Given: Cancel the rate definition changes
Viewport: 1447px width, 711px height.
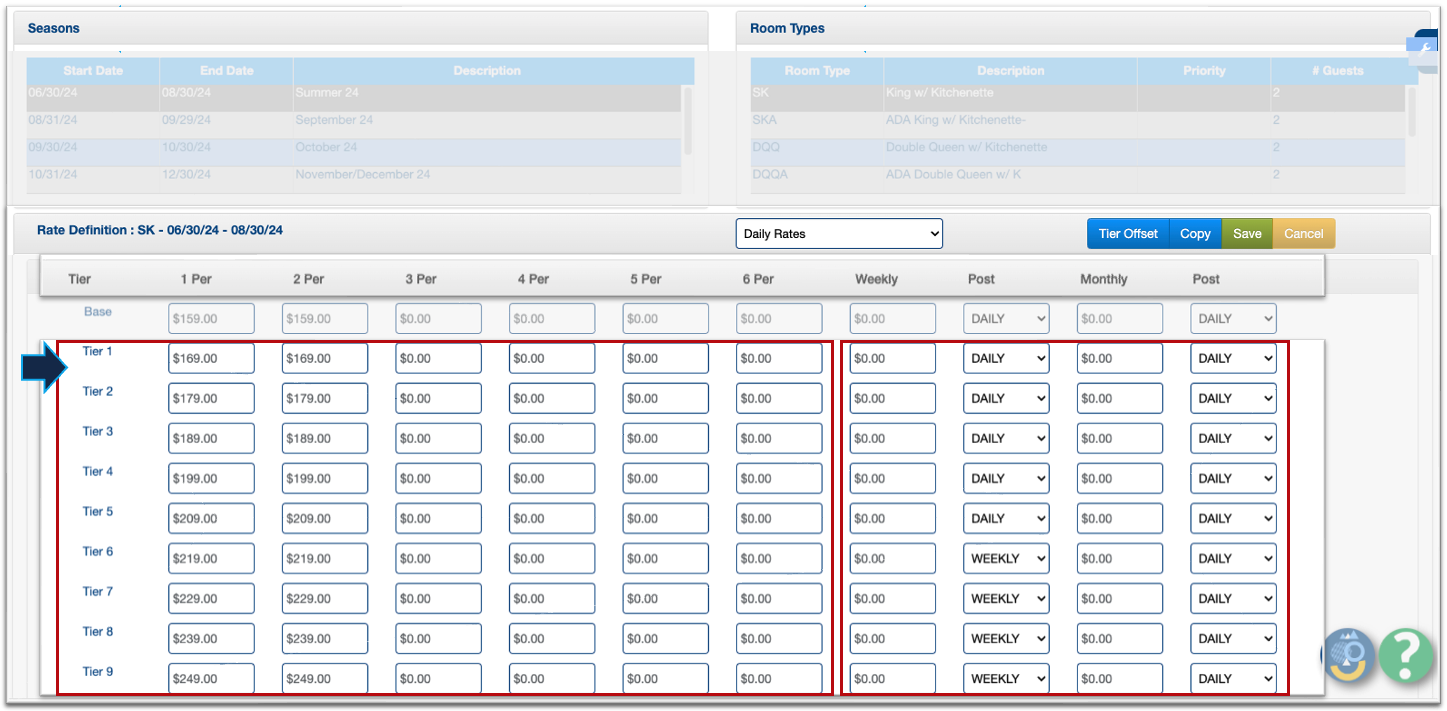Looking at the screenshot, I should click(1303, 234).
